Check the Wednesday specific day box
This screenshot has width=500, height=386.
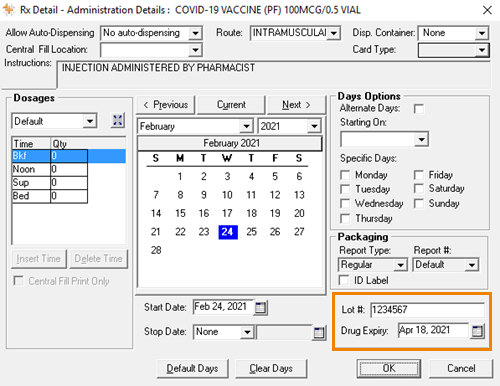click(x=345, y=203)
